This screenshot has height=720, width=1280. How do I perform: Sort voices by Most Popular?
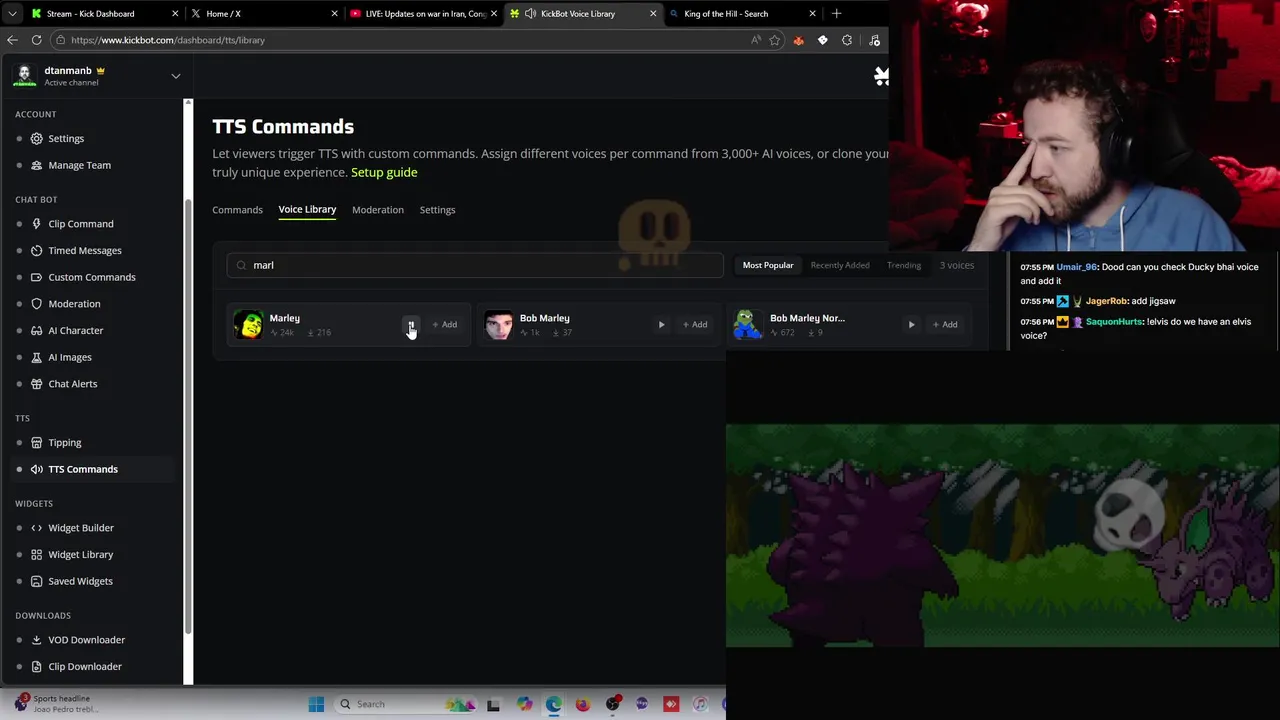(768, 265)
